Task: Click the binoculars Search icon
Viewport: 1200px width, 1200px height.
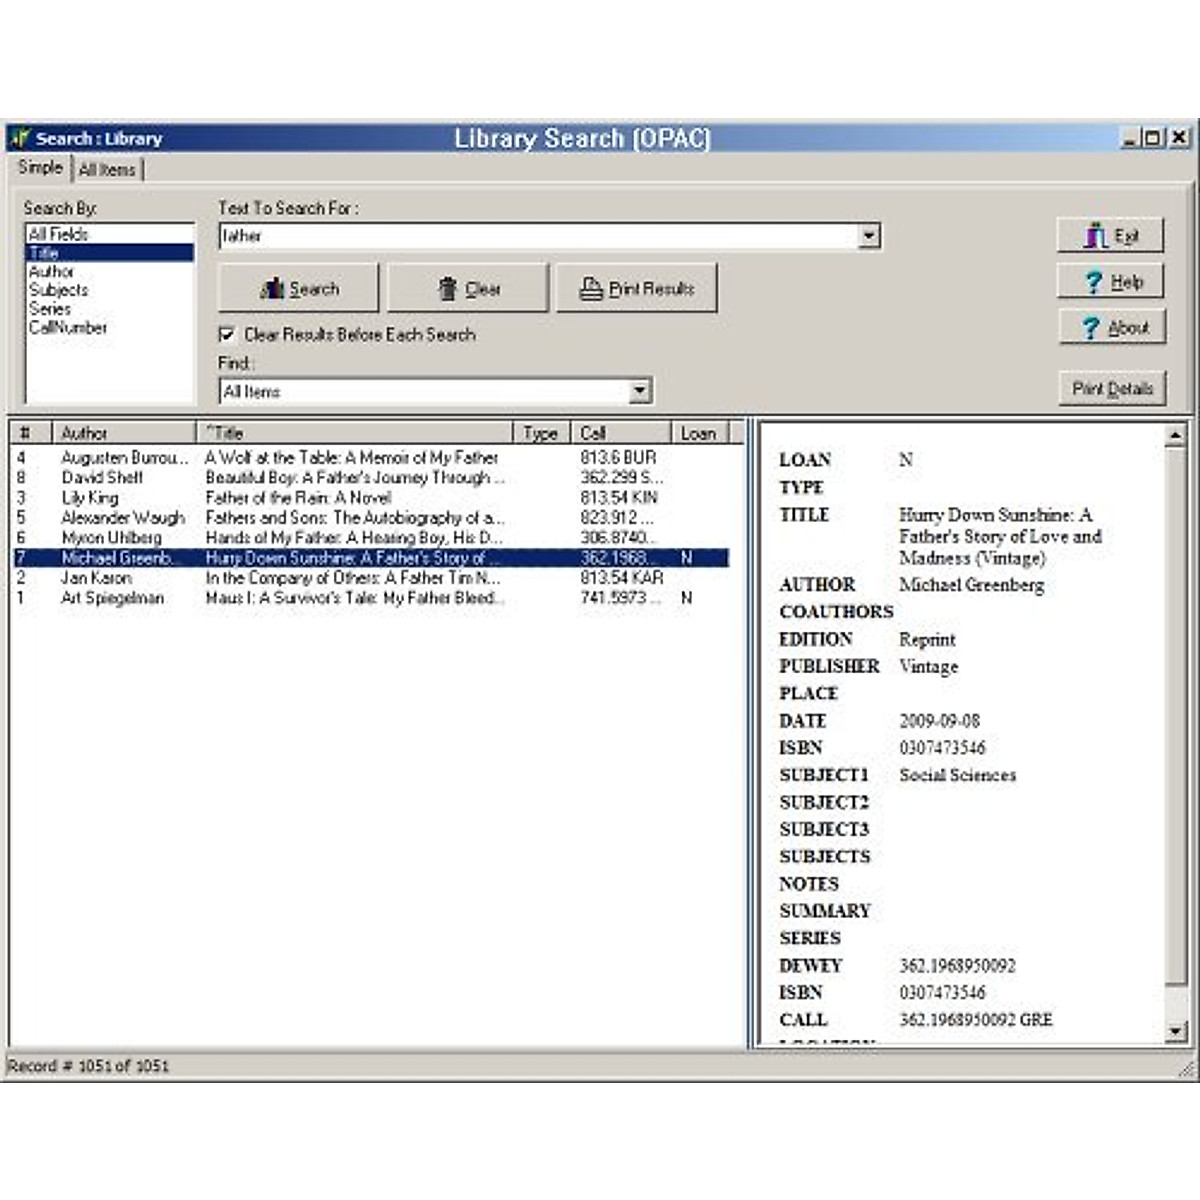Action: [272, 289]
